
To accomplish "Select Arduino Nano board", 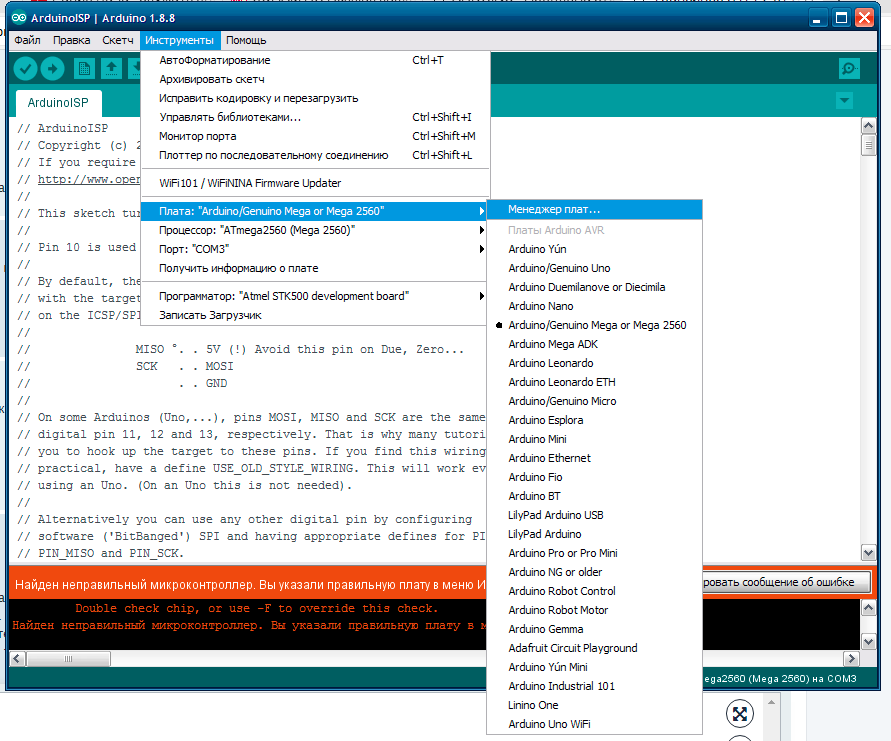I will click(595, 306).
